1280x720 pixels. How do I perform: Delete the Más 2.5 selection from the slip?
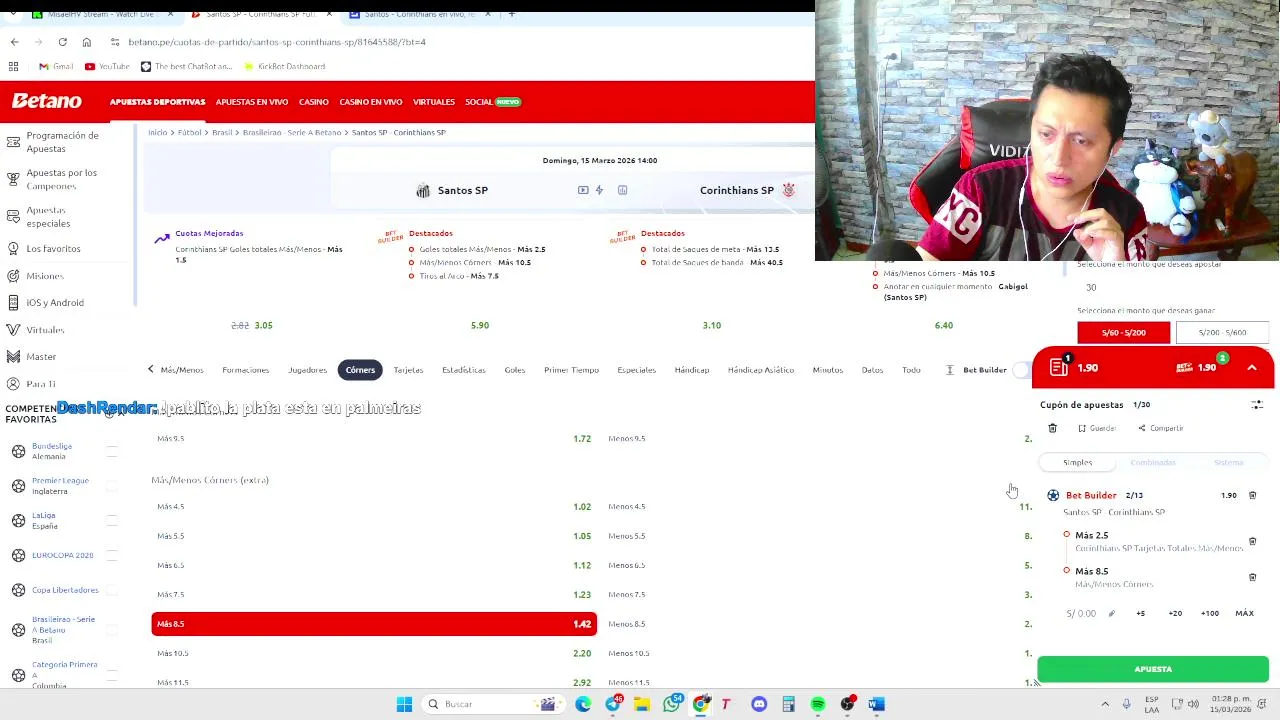tap(1252, 541)
